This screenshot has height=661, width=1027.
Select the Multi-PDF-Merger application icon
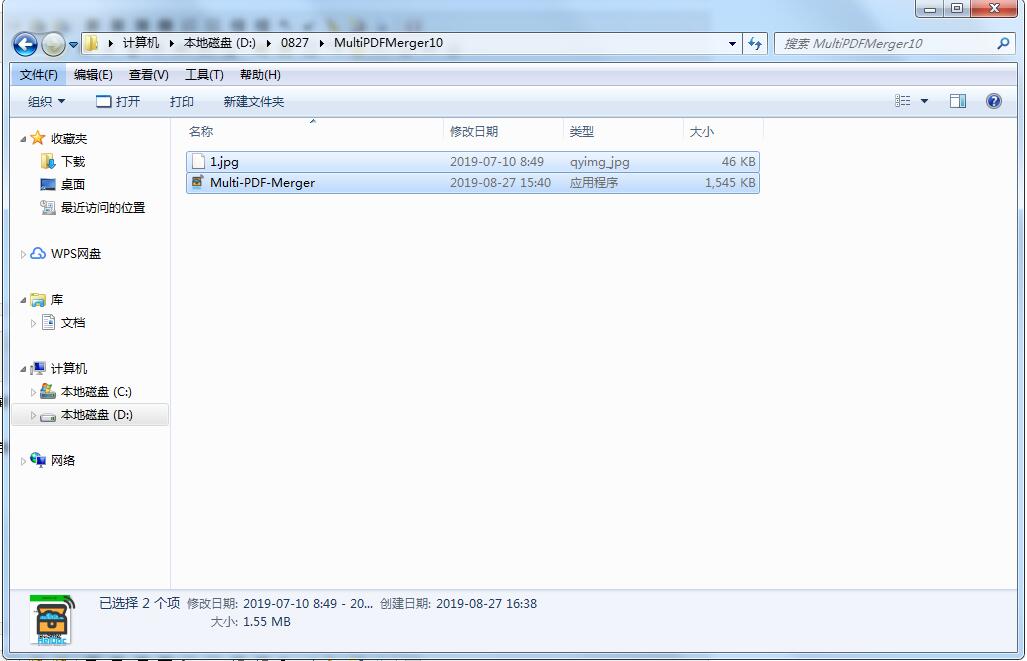click(198, 181)
